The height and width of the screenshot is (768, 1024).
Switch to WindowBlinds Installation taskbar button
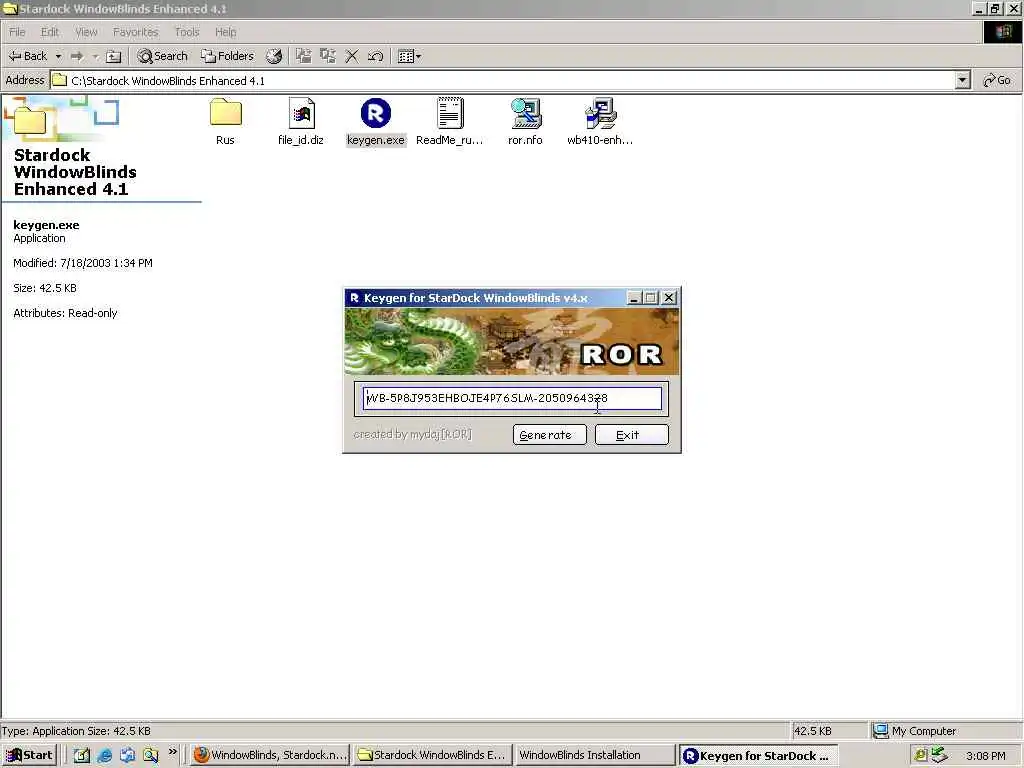[x=594, y=755]
